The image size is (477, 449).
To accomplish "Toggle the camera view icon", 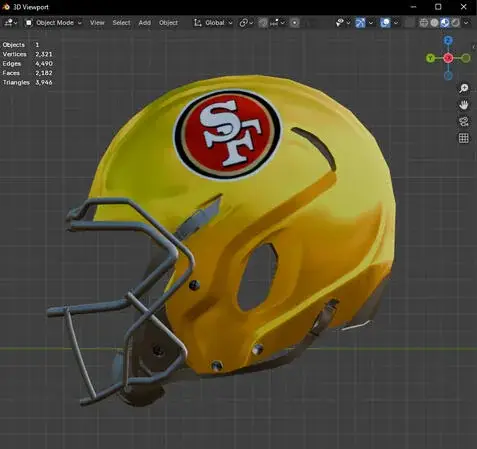I will [464, 122].
